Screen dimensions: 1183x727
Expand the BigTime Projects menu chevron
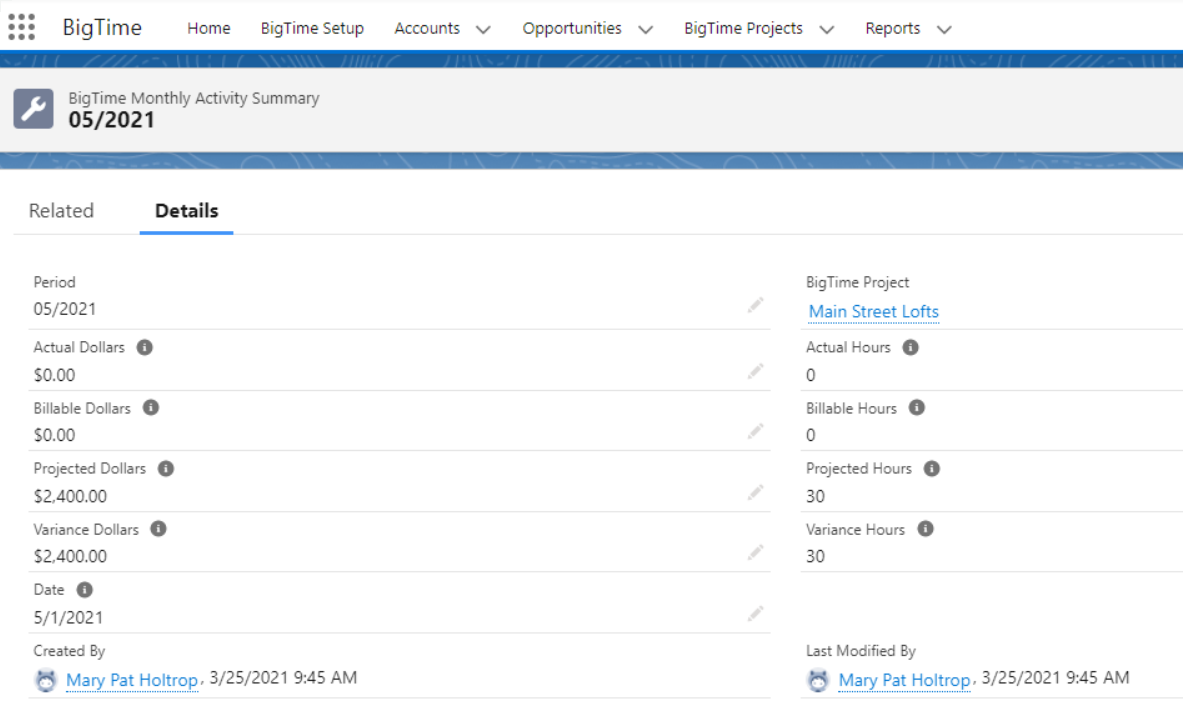click(x=827, y=29)
